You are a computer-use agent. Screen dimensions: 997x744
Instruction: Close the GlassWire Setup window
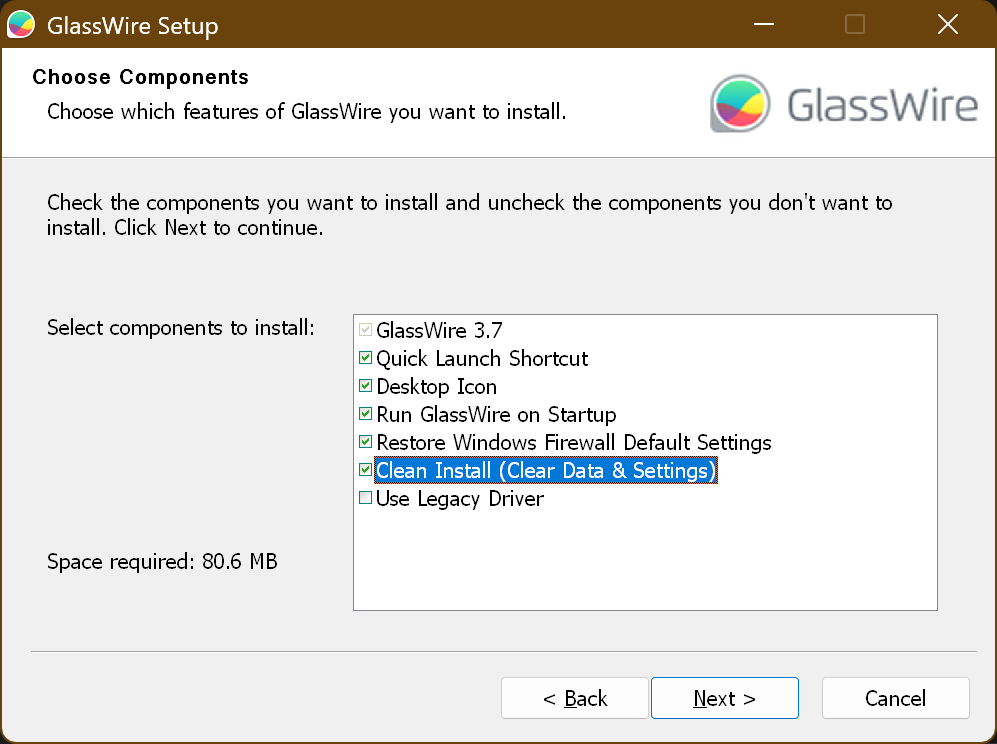948,24
